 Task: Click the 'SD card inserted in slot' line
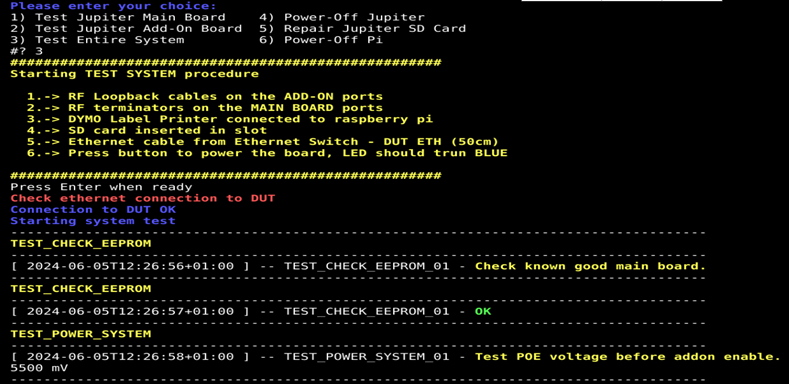pyautogui.click(x=147, y=130)
